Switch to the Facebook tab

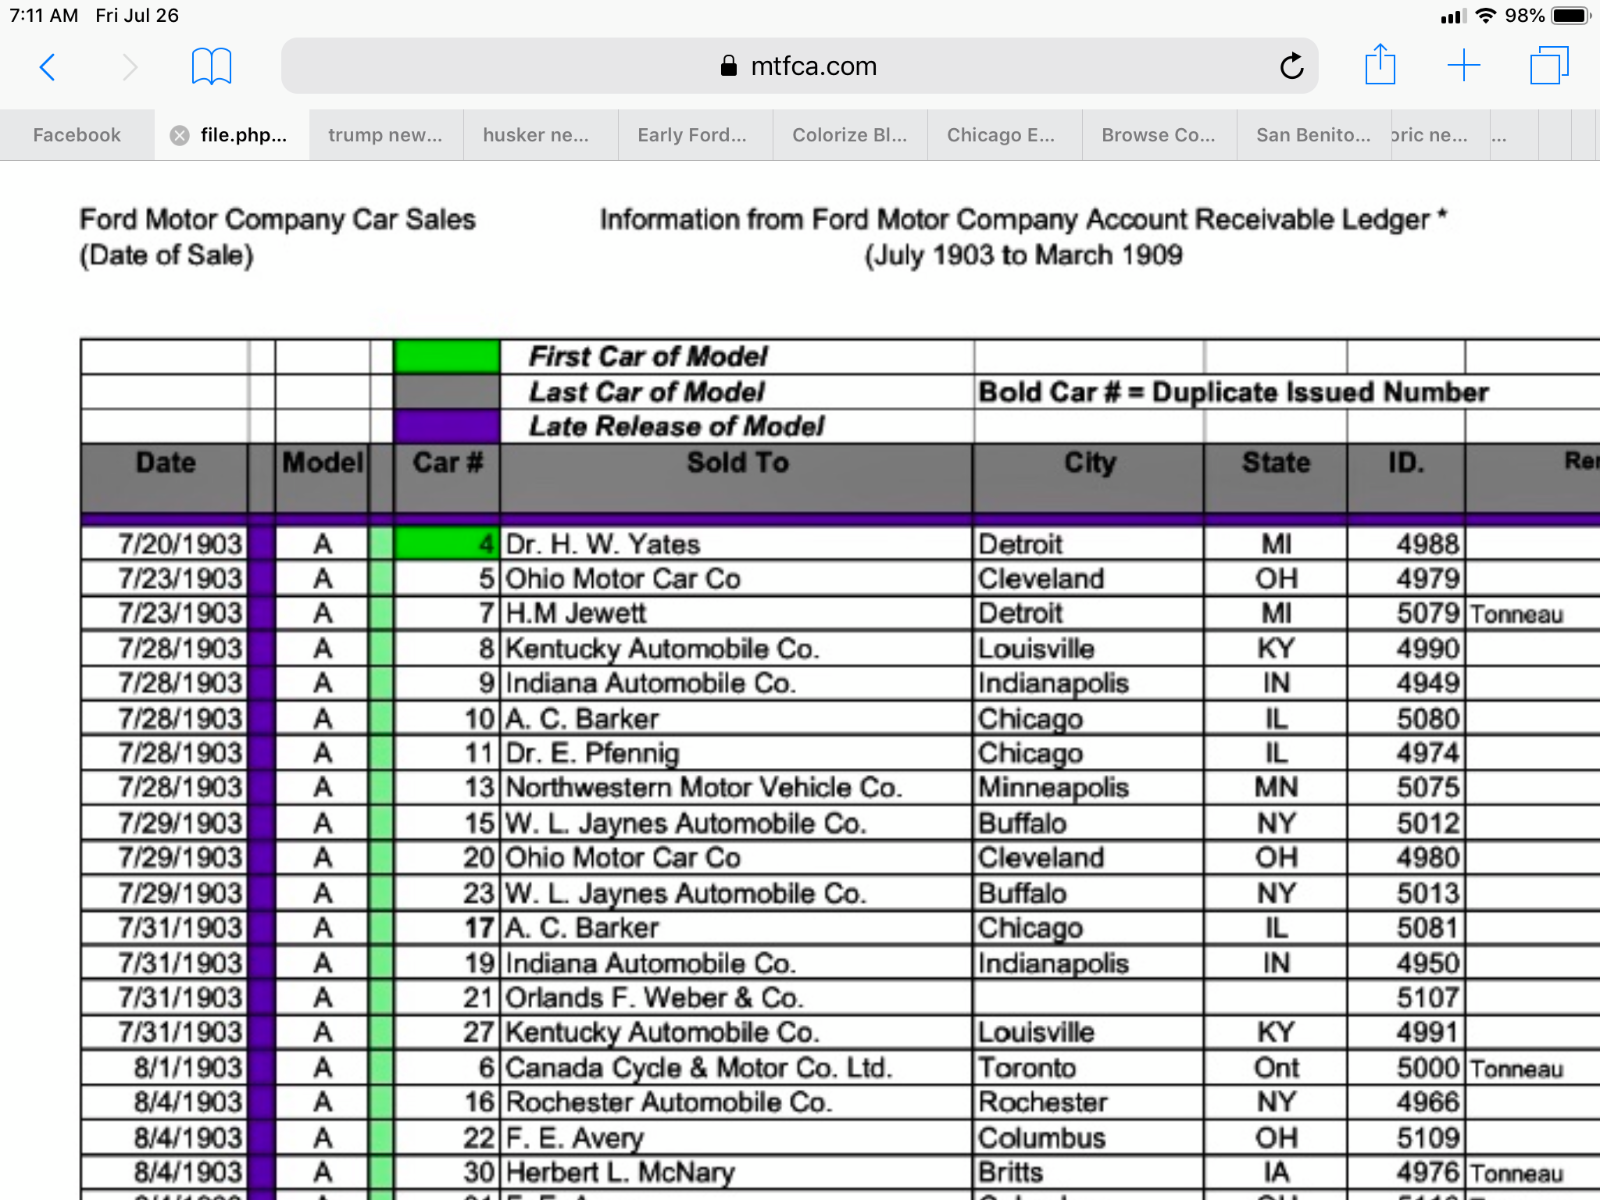click(77, 135)
